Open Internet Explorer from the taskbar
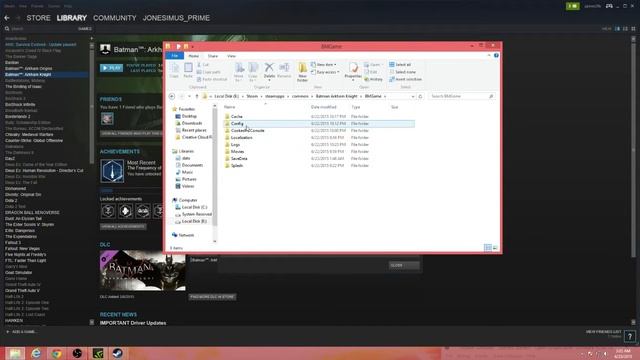The width and height of the screenshot is (640, 360). [x=36, y=353]
